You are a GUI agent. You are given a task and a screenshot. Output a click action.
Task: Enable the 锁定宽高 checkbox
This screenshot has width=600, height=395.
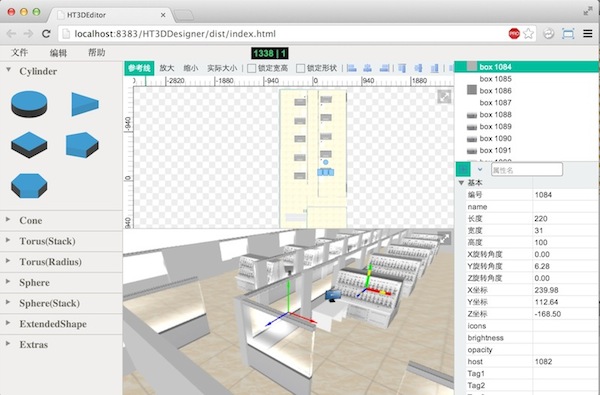[251, 69]
